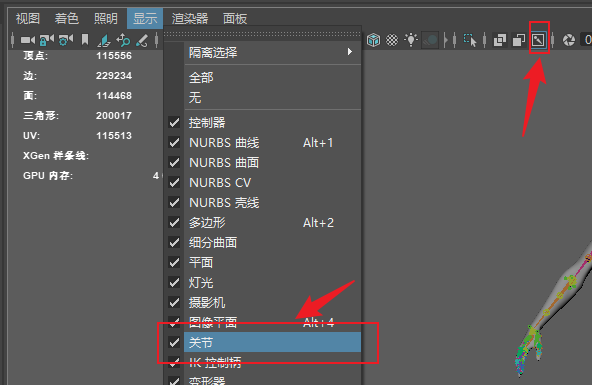Tear off the menu via dotted bar
This screenshot has width=592, height=385.
point(262,34)
